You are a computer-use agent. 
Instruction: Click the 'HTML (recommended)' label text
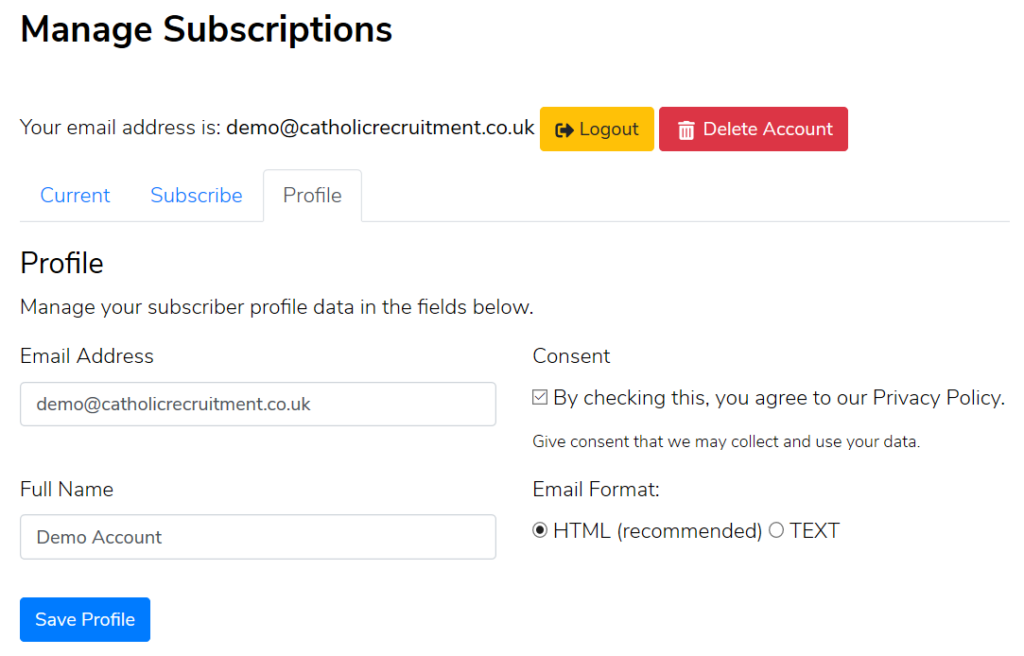(658, 531)
